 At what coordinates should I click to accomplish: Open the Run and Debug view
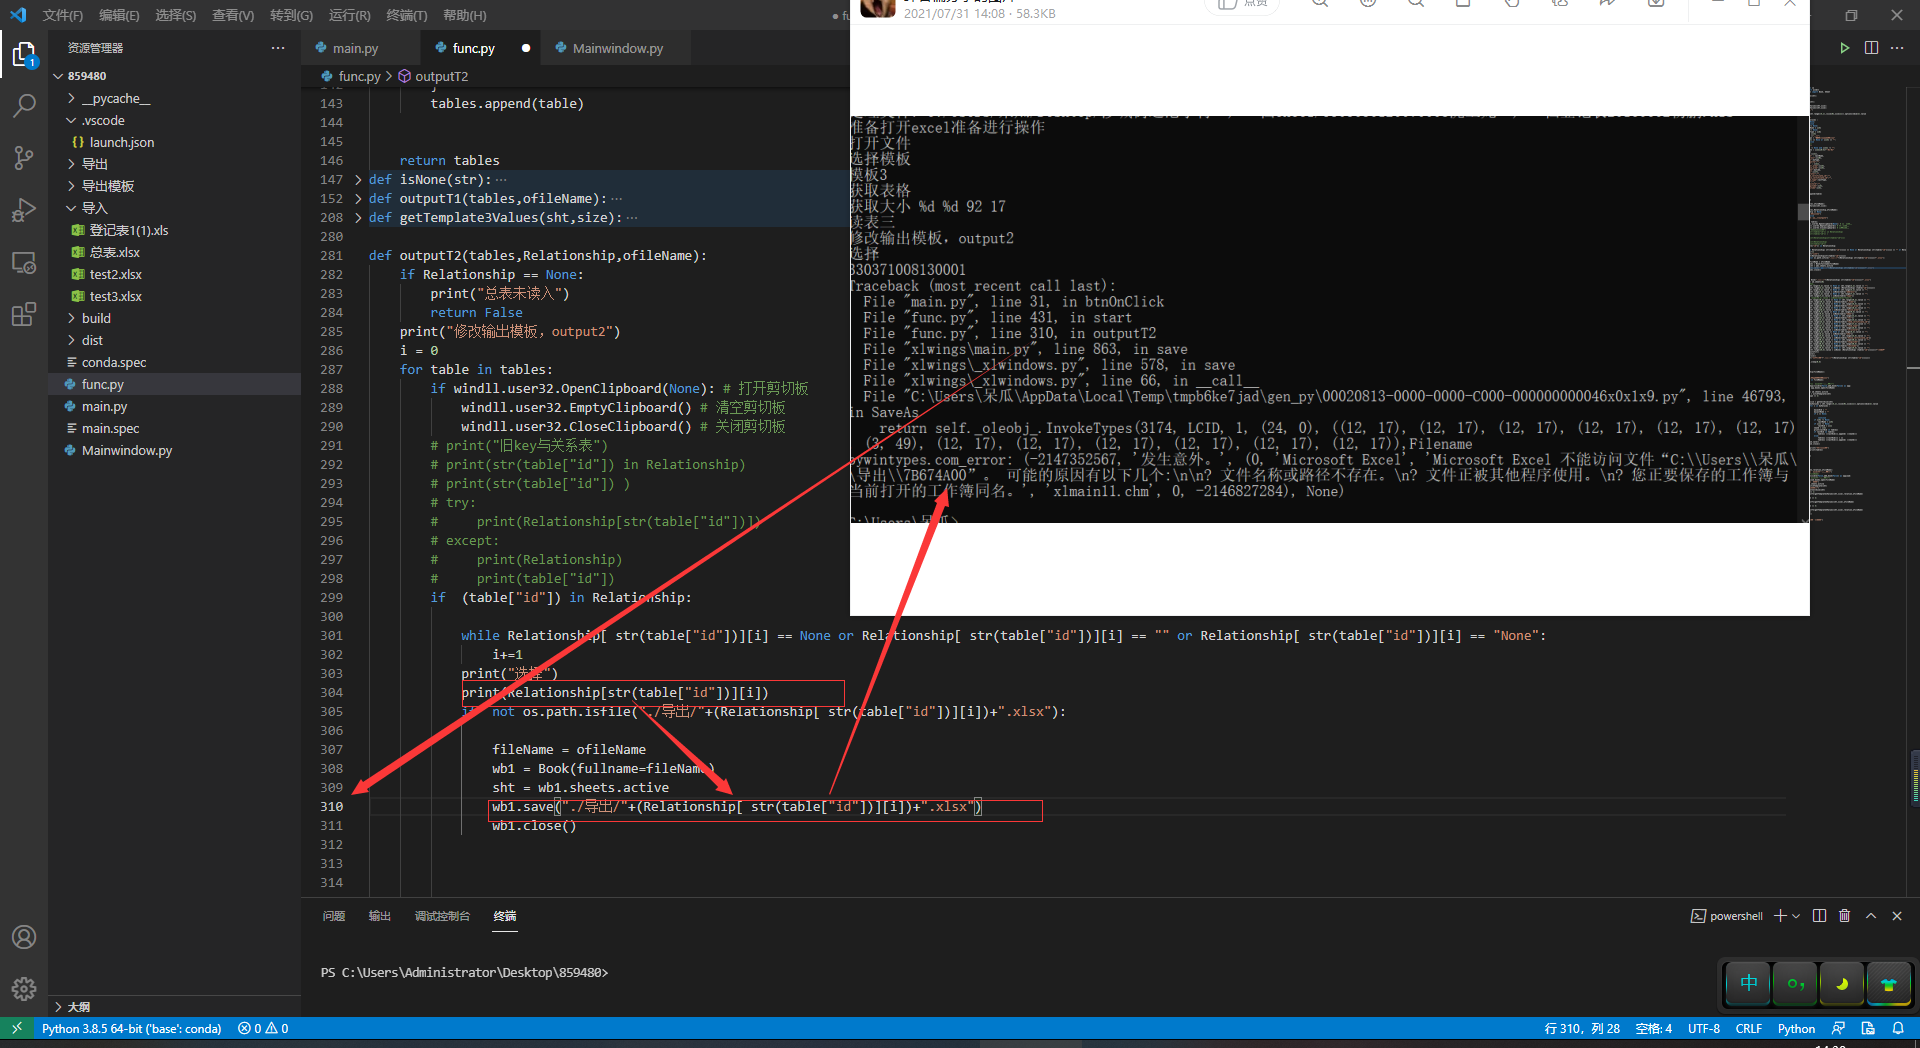(x=24, y=210)
